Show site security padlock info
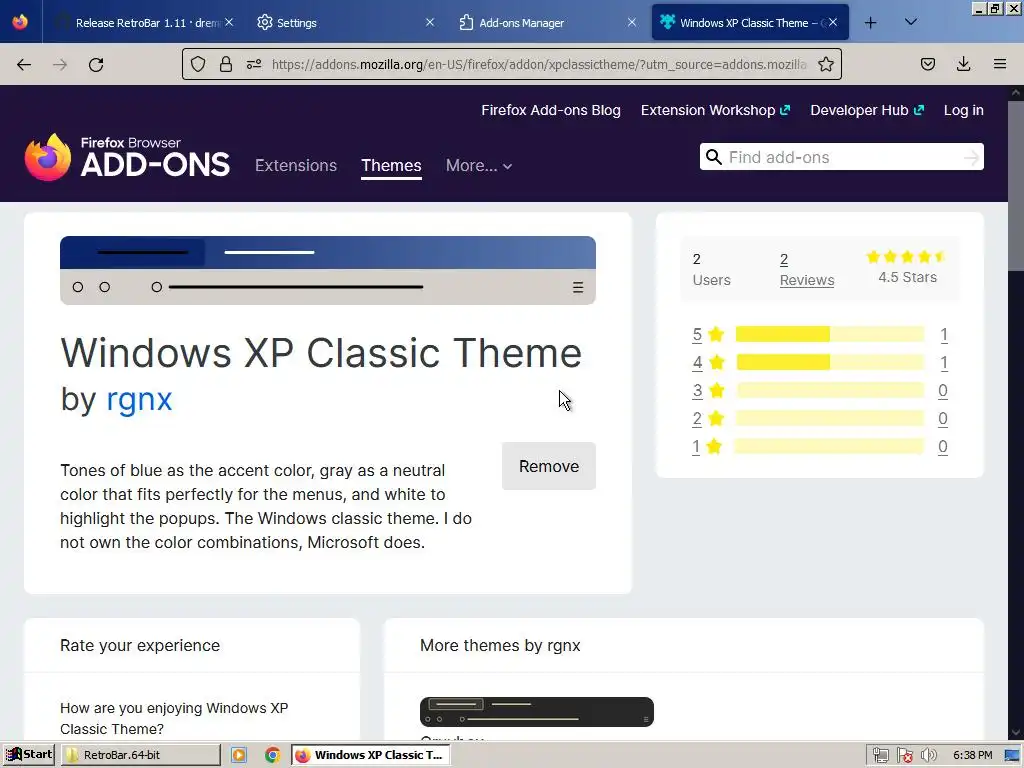Image resolution: width=1024 pixels, height=768 pixels. click(x=226, y=64)
